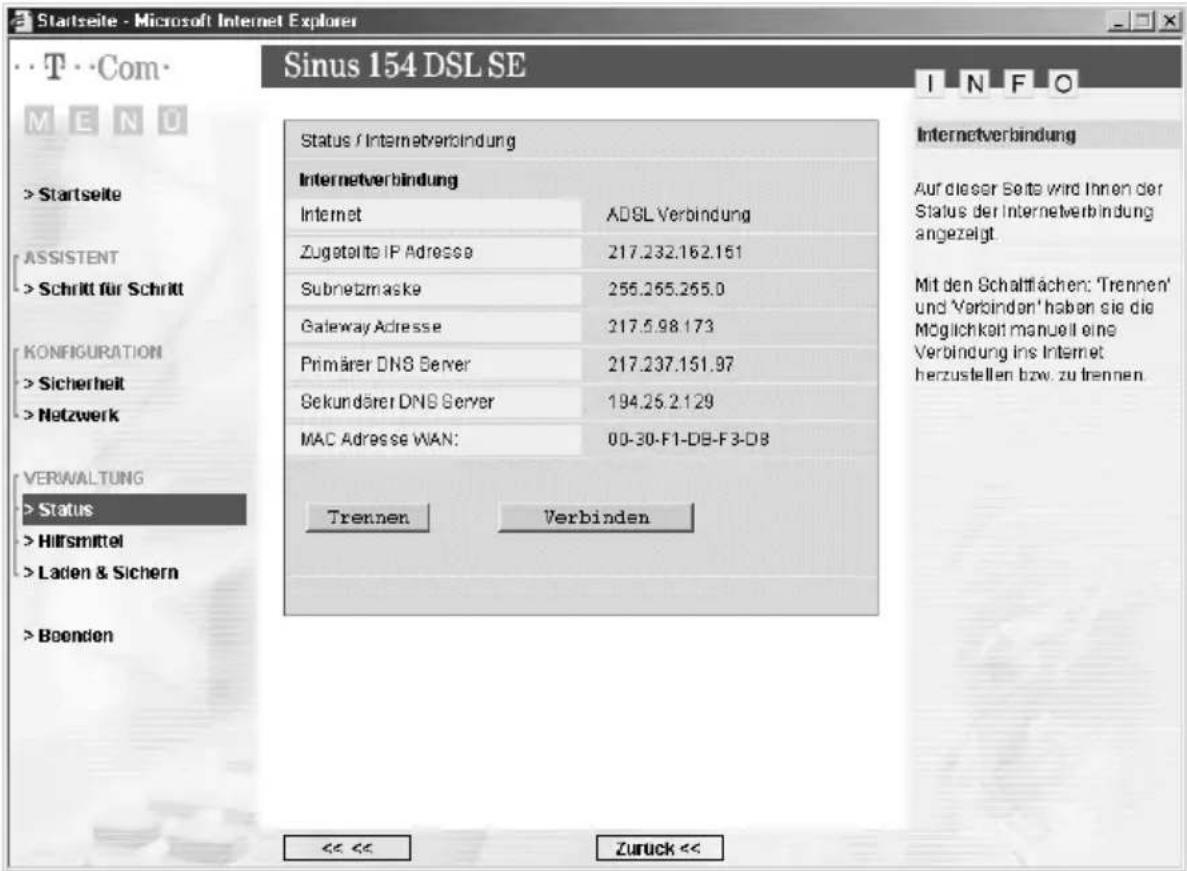Image resolution: width=1187 pixels, height=871 pixels.
Task: Click the Primärer DNS Server label
Action: point(385,364)
